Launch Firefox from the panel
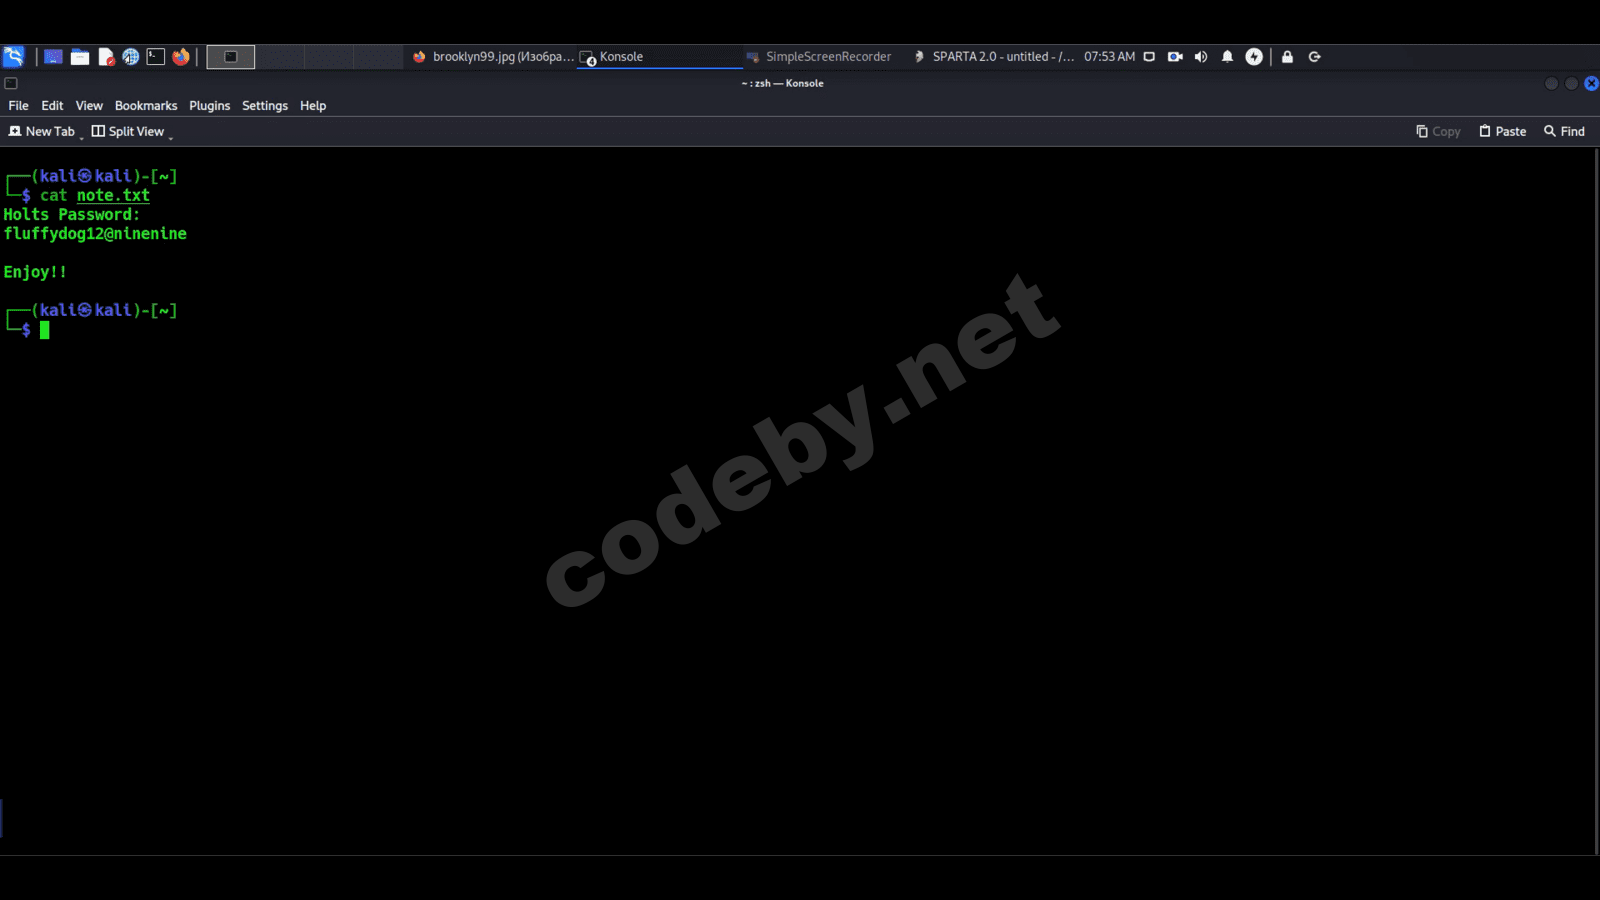The height and width of the screenshot is (900, 1600). pyautogui.click(x=181, y=57)
